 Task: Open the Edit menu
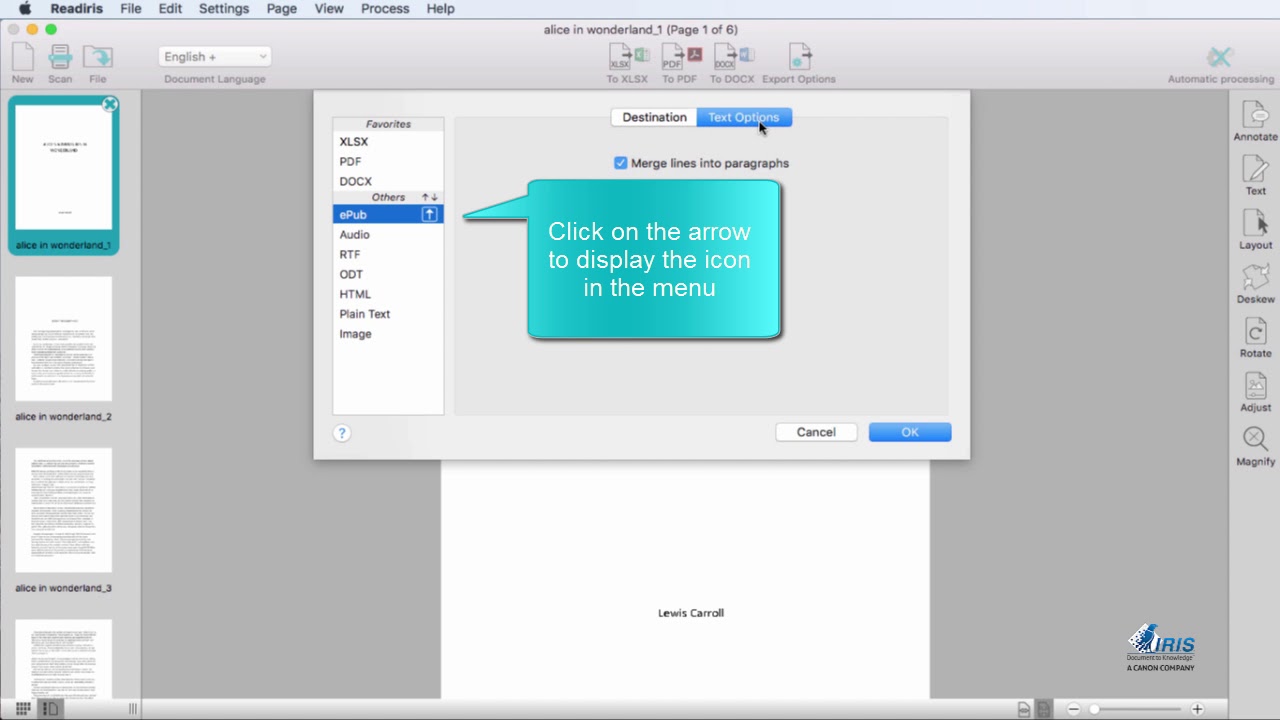pos(170,8)
